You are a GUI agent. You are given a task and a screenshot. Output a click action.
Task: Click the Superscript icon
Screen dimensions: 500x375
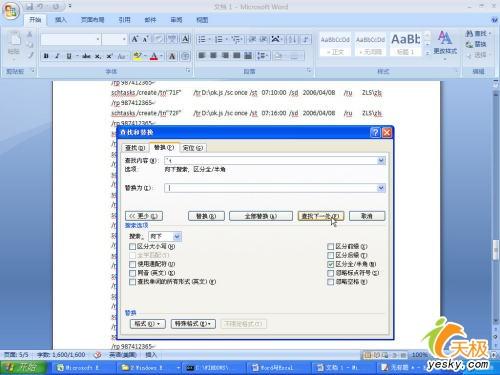pyautogui.click(x=109, y=56)
